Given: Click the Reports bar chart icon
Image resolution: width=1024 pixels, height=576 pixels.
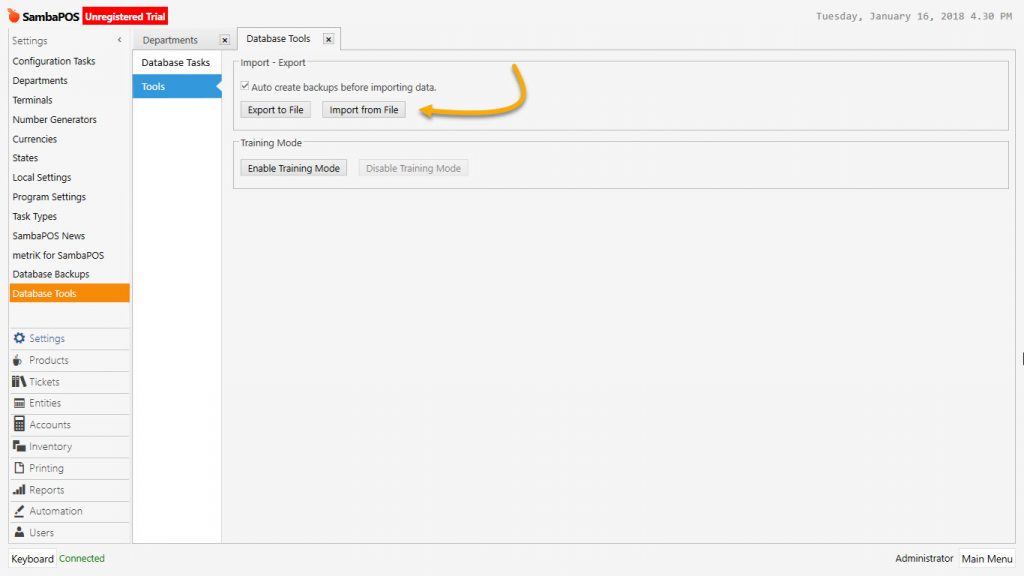Looking at the screenshot, I should click(x=19, y=489).
